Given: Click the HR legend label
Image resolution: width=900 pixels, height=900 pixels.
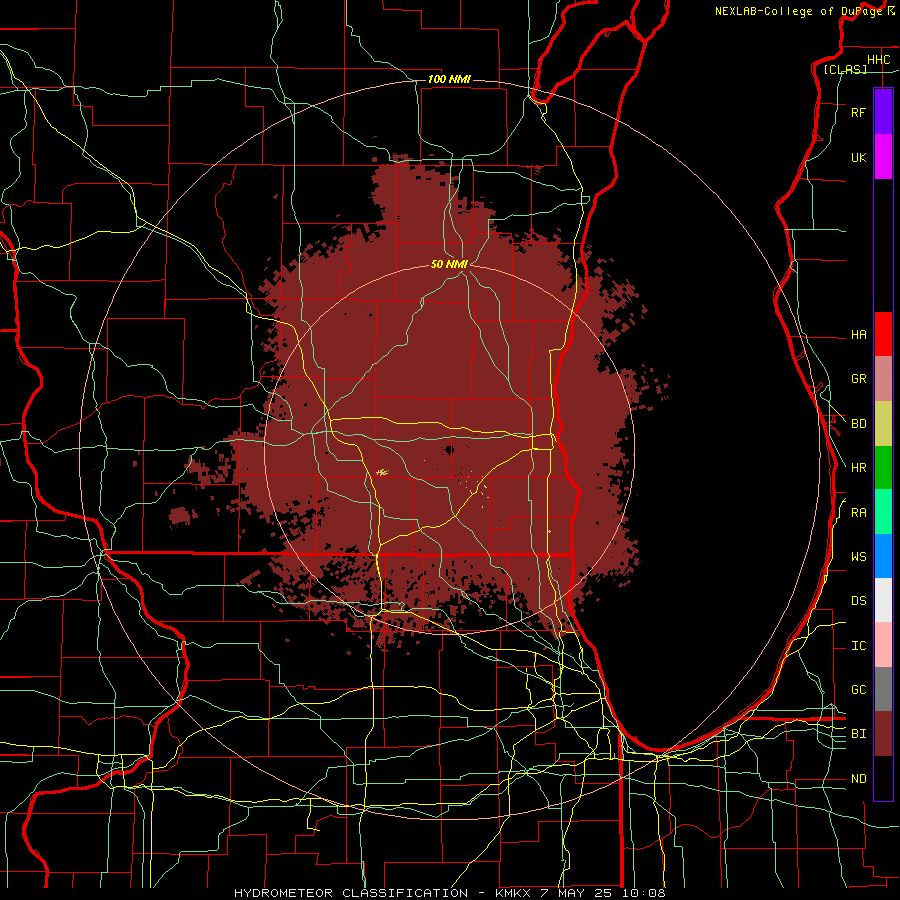Looking at the screenshot, I should click(858, 468).
